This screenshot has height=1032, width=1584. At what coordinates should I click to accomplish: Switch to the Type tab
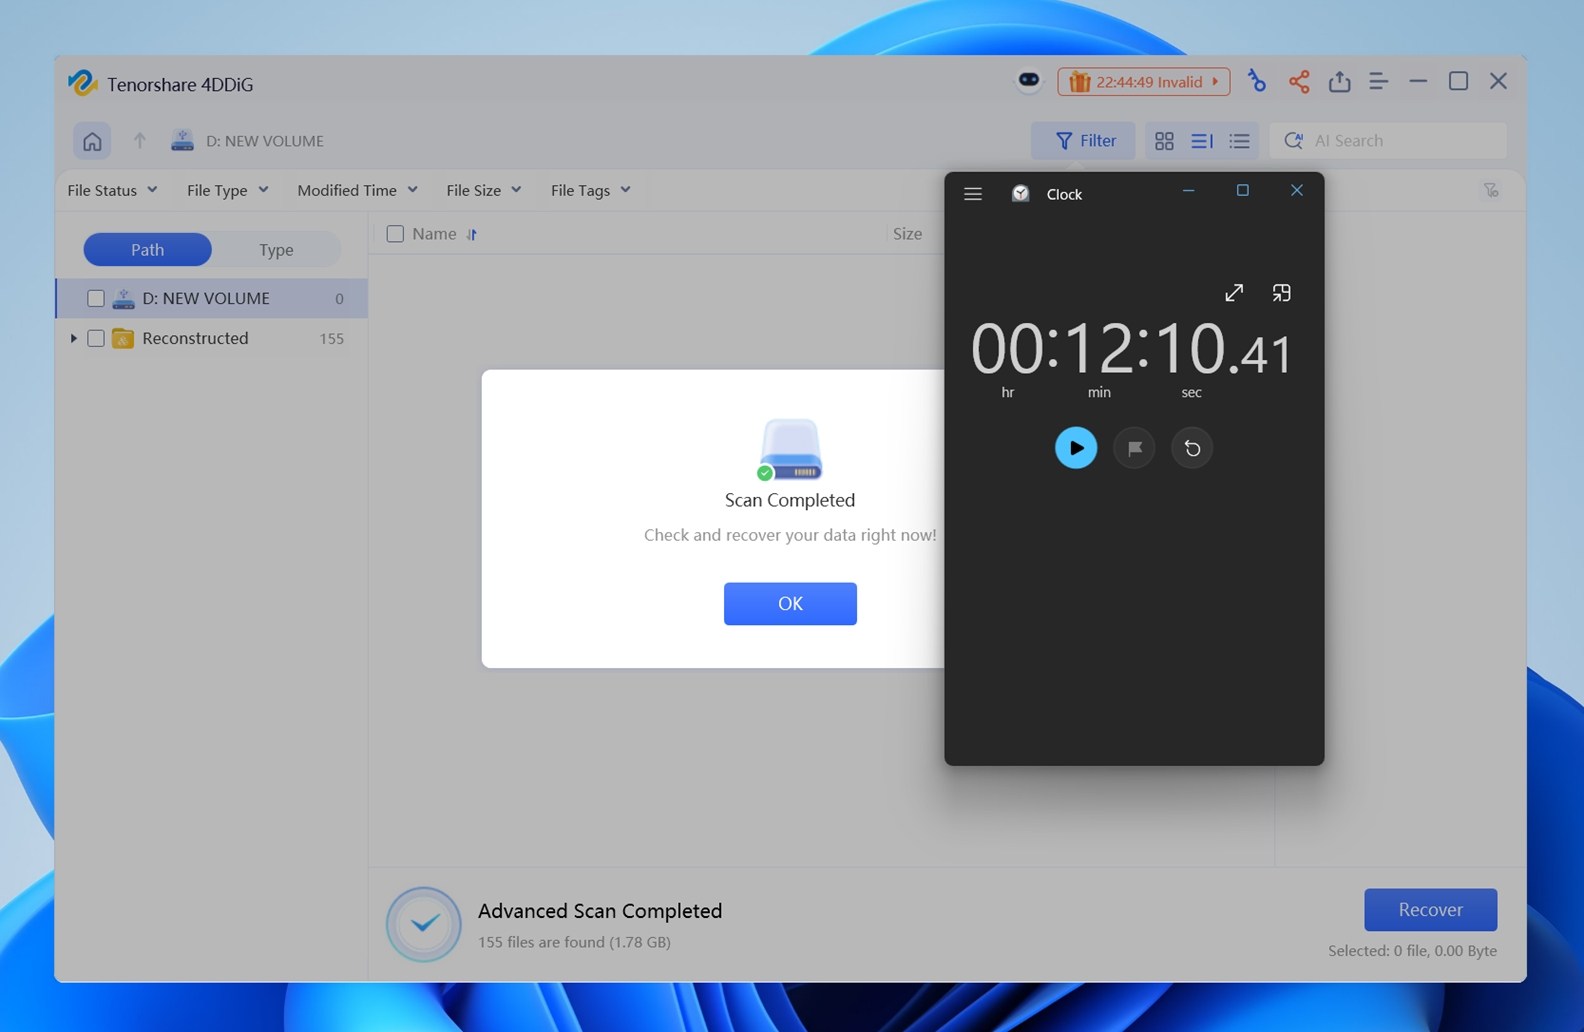276,250
